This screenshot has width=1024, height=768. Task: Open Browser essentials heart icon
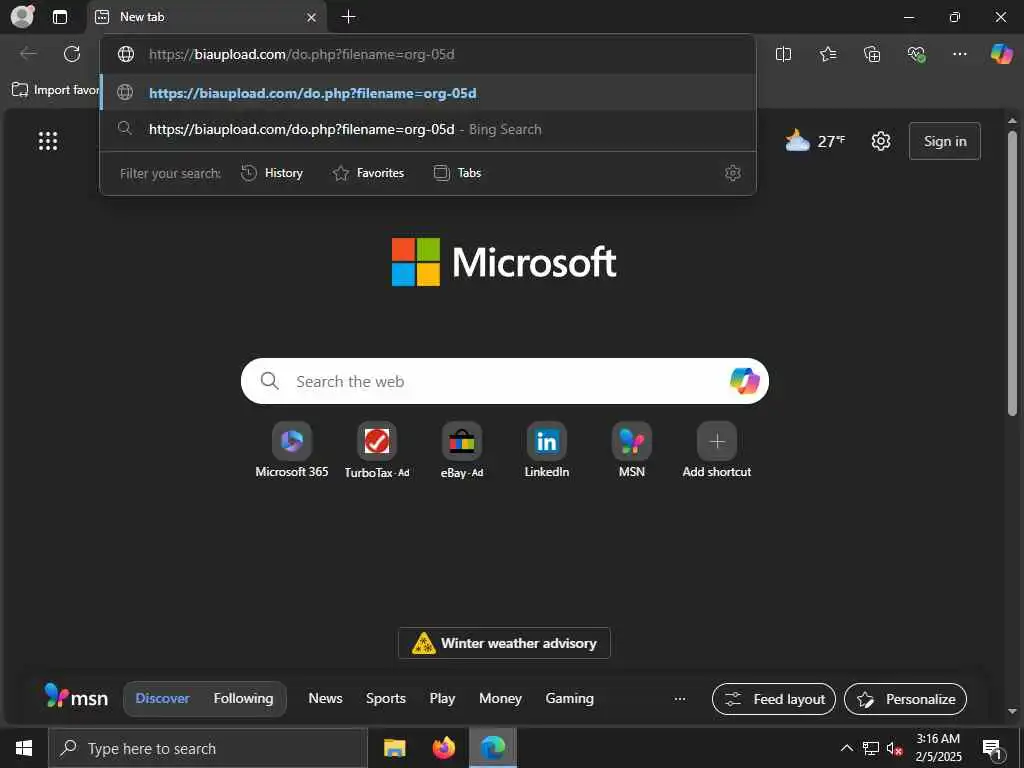point(916,54)
